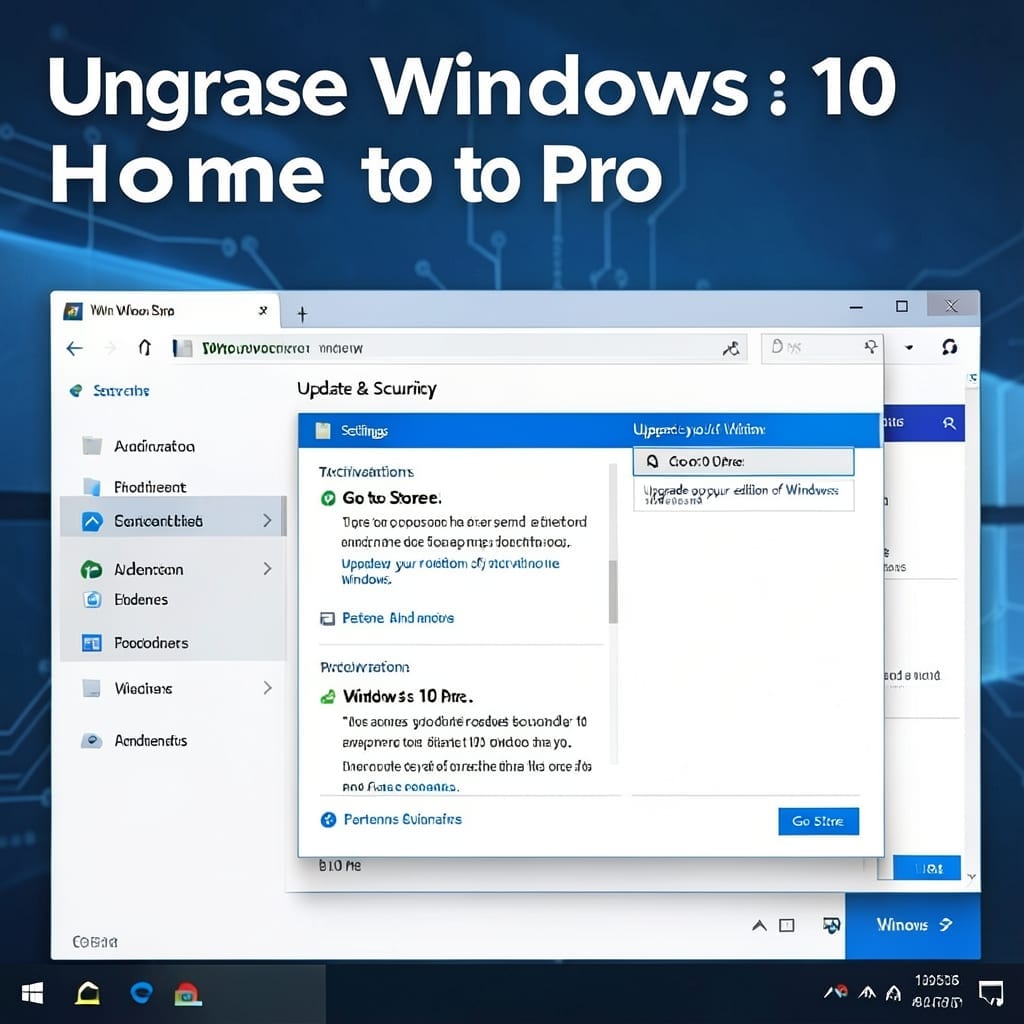Expand 'Sancantbiet' with its chevron
Image resolution: width=1024 pixels, height=1024 pixels.
click(267, 520)
